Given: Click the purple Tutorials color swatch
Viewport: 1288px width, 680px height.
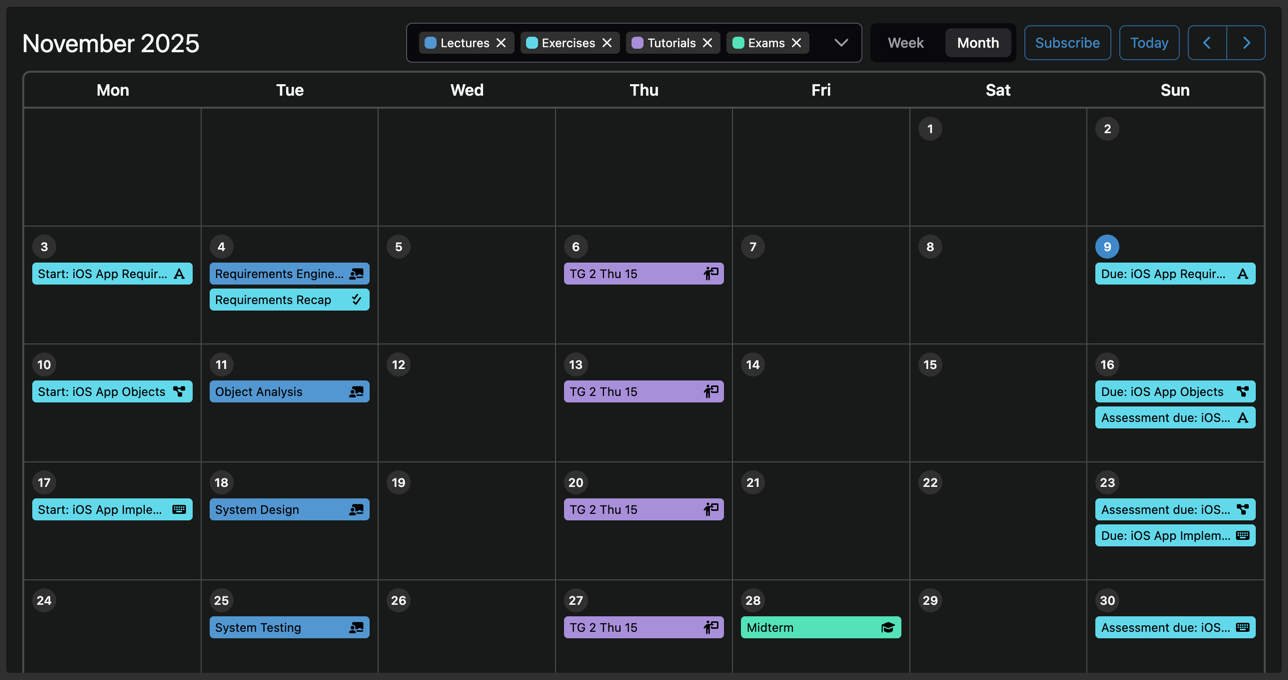Looking at the screenshot, I should 637,43.
